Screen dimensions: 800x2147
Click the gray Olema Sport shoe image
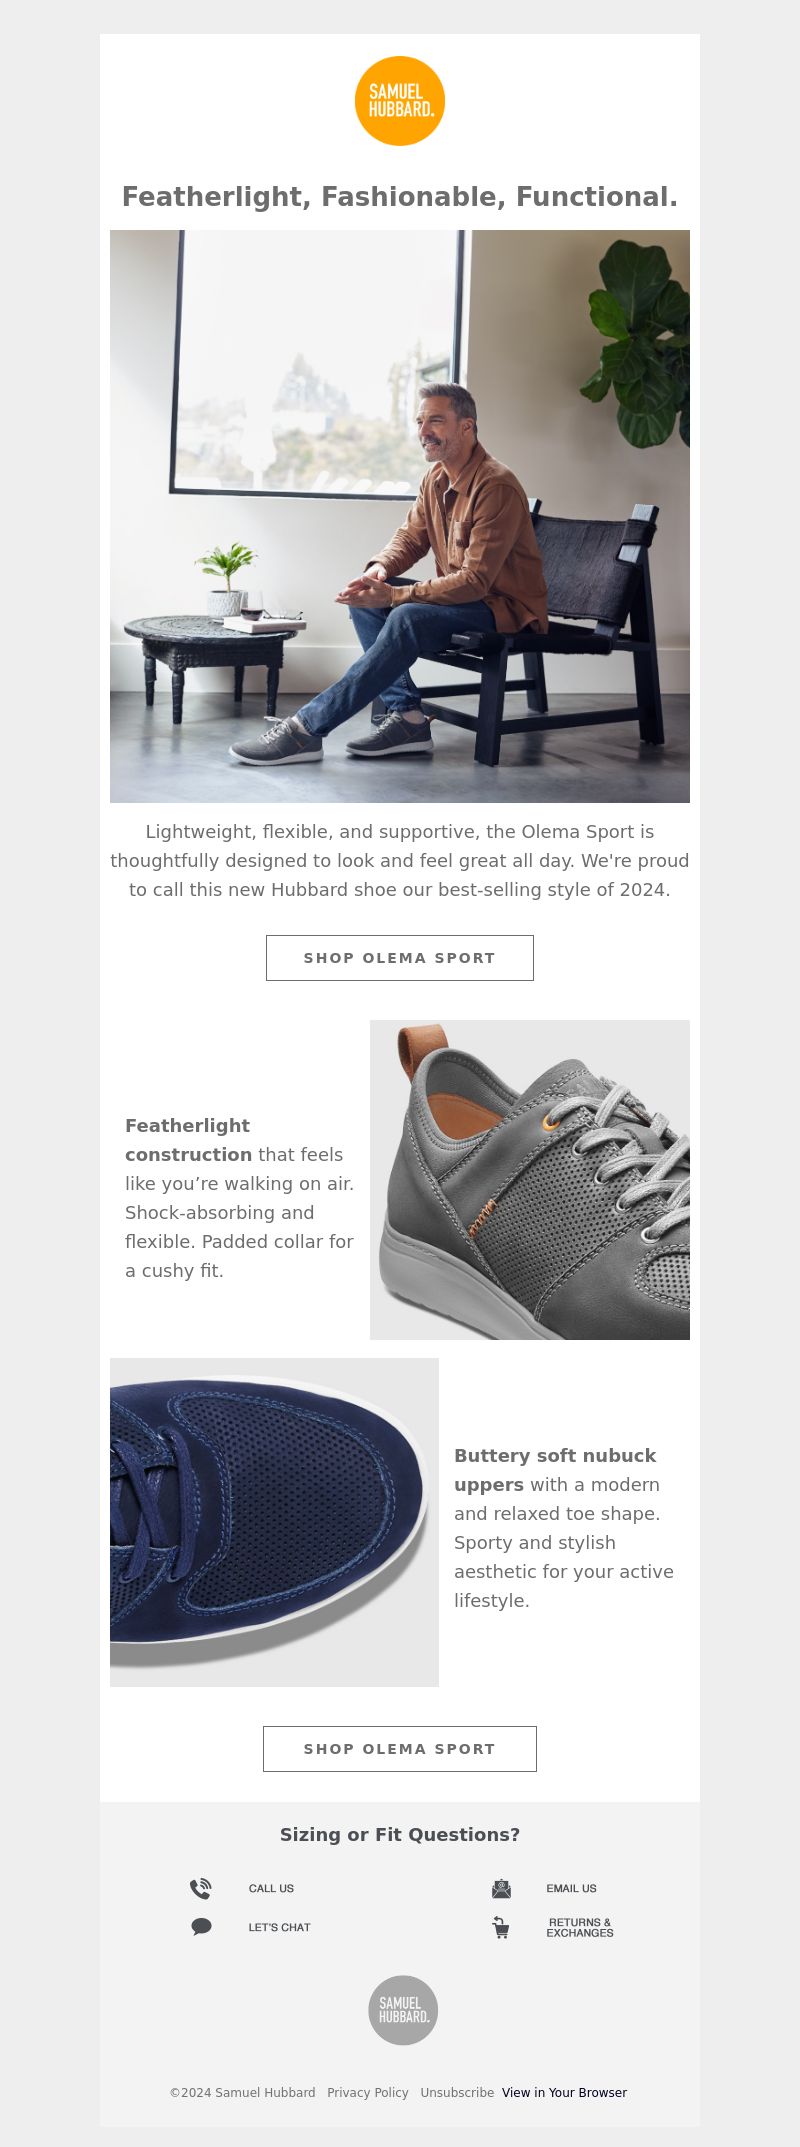coord(530,1180)
